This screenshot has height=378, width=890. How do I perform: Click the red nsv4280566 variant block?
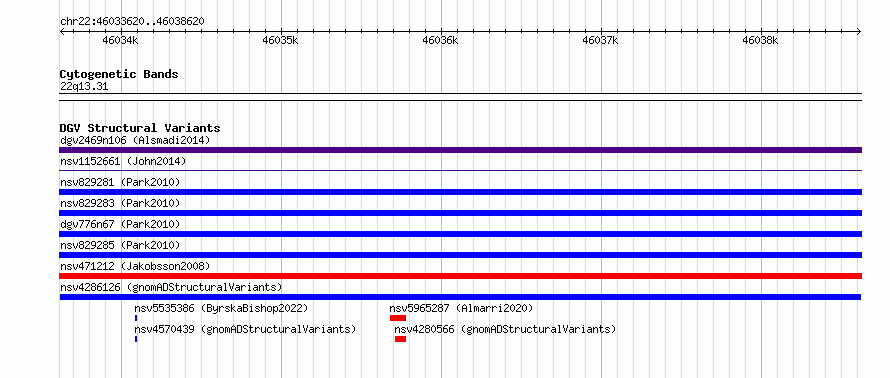[x=401, y=339]
